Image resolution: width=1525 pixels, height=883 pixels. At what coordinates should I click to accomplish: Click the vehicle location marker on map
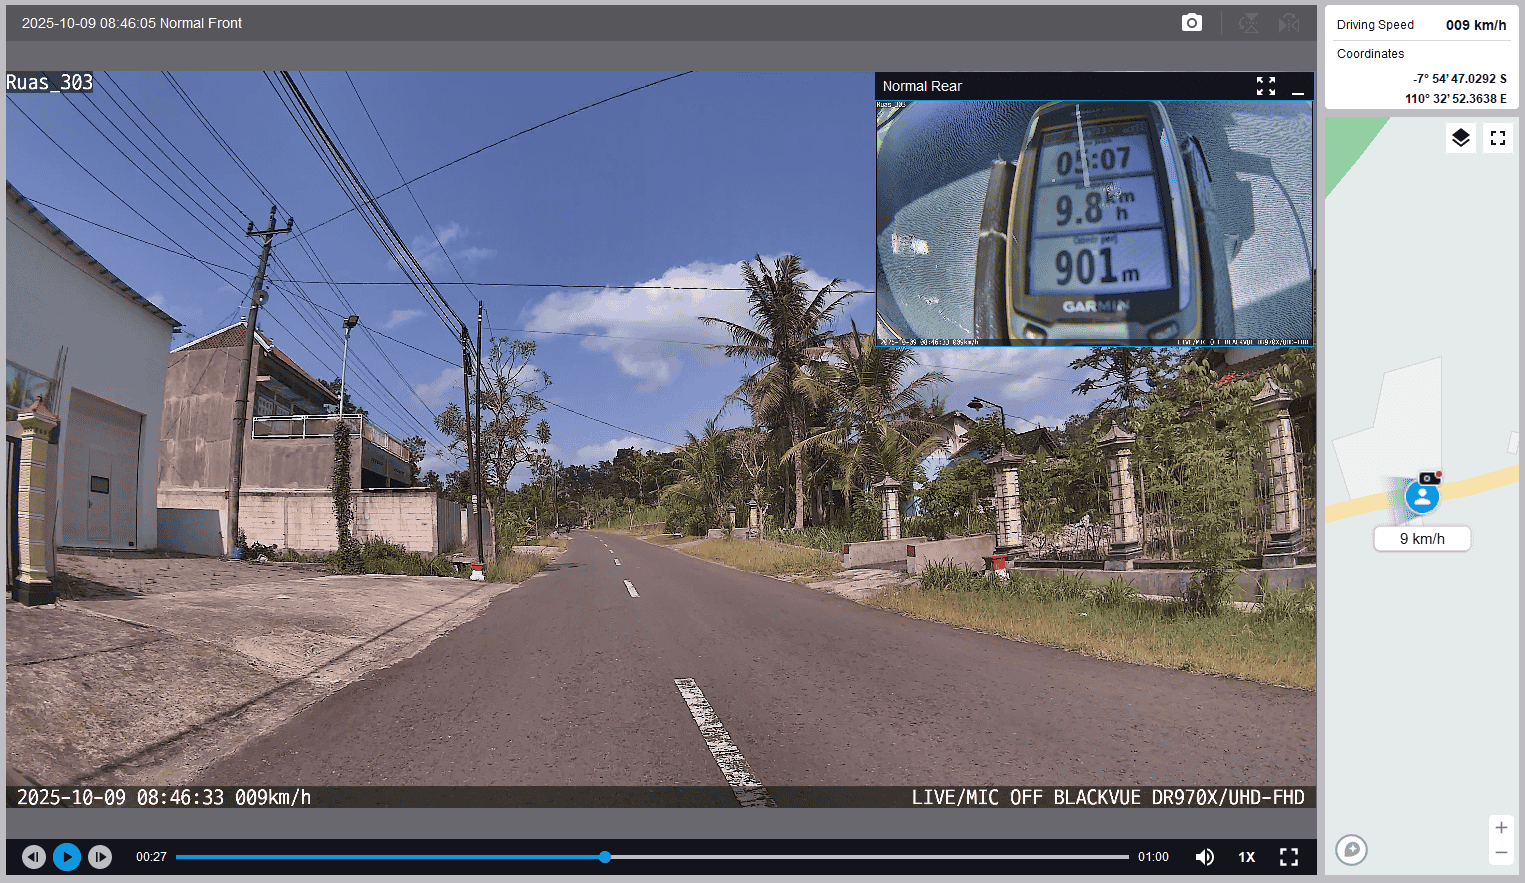pyautogui.click(x=1422, y=496)
